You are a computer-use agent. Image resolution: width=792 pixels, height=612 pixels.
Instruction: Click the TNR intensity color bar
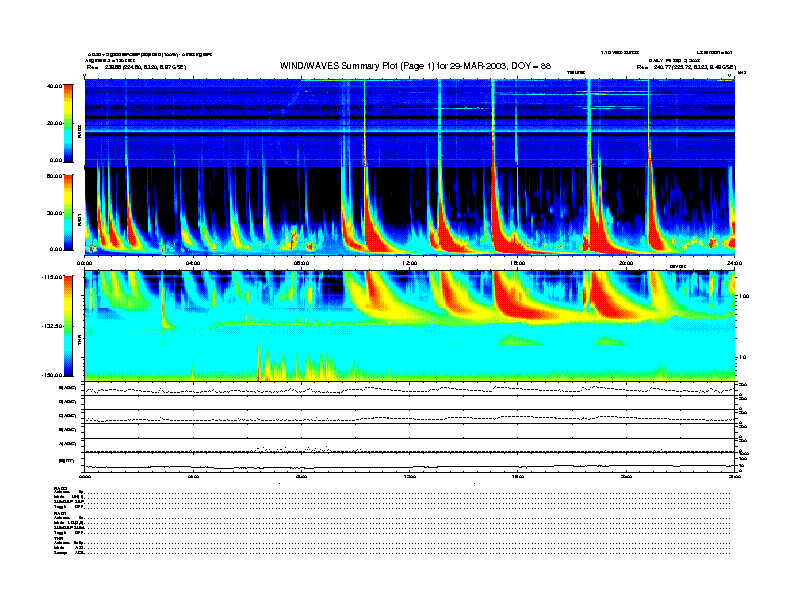click(68, 326)
